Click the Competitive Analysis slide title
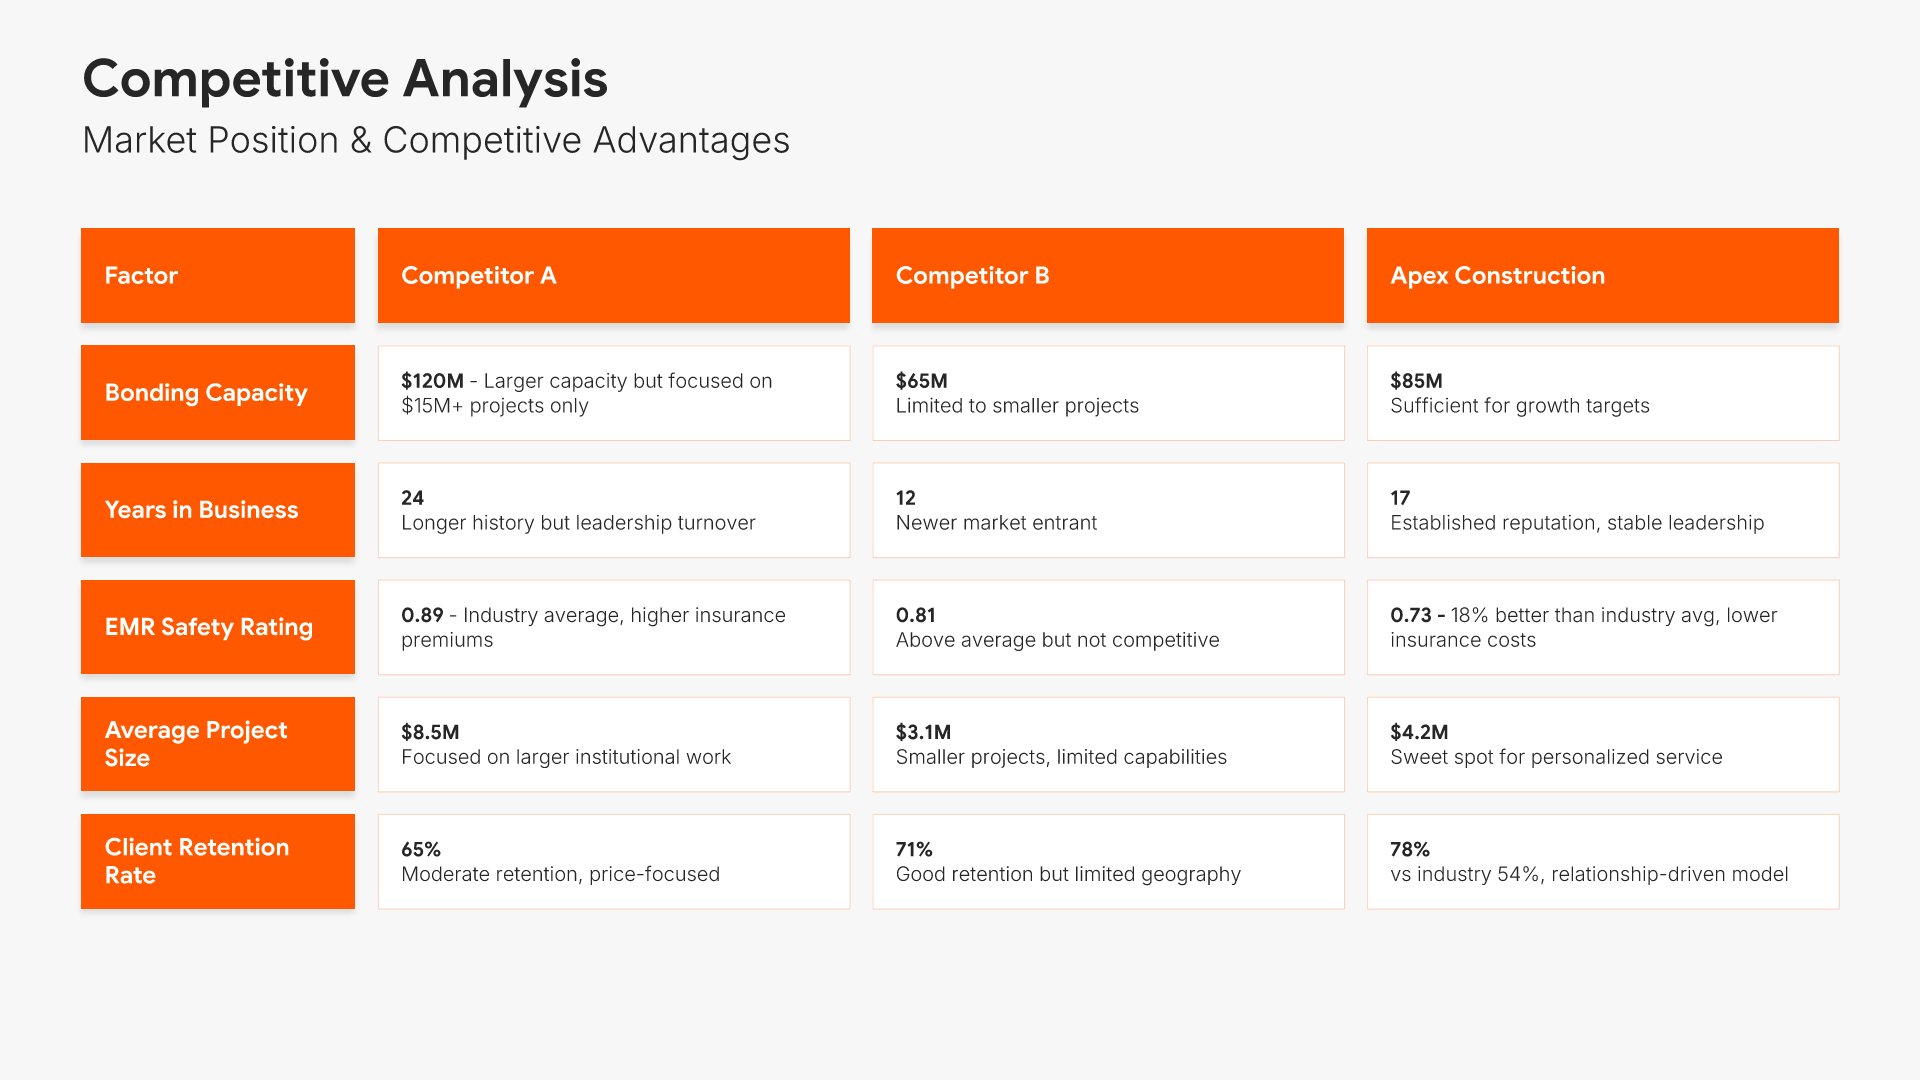This screenshot has width=1920, height=1080. (x=345, y=79)
